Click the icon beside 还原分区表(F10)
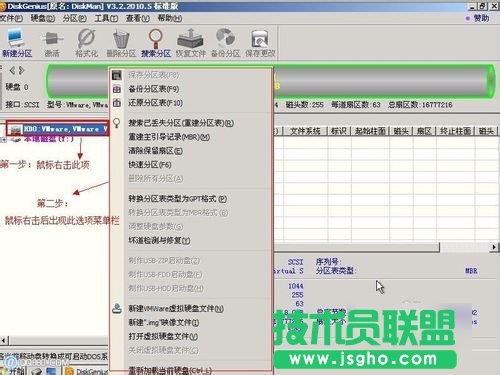Viewport: 500px width, 375px height. (117, 103)
